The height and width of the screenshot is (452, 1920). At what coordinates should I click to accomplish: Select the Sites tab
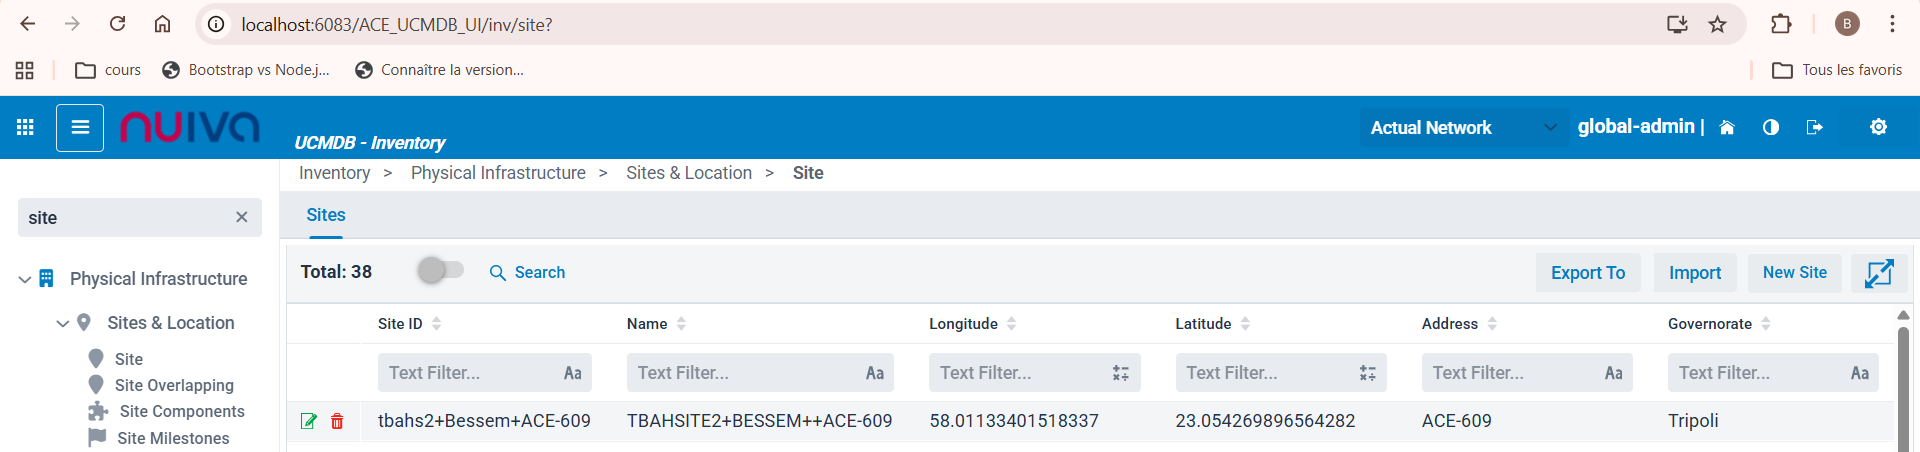(326, 215)
